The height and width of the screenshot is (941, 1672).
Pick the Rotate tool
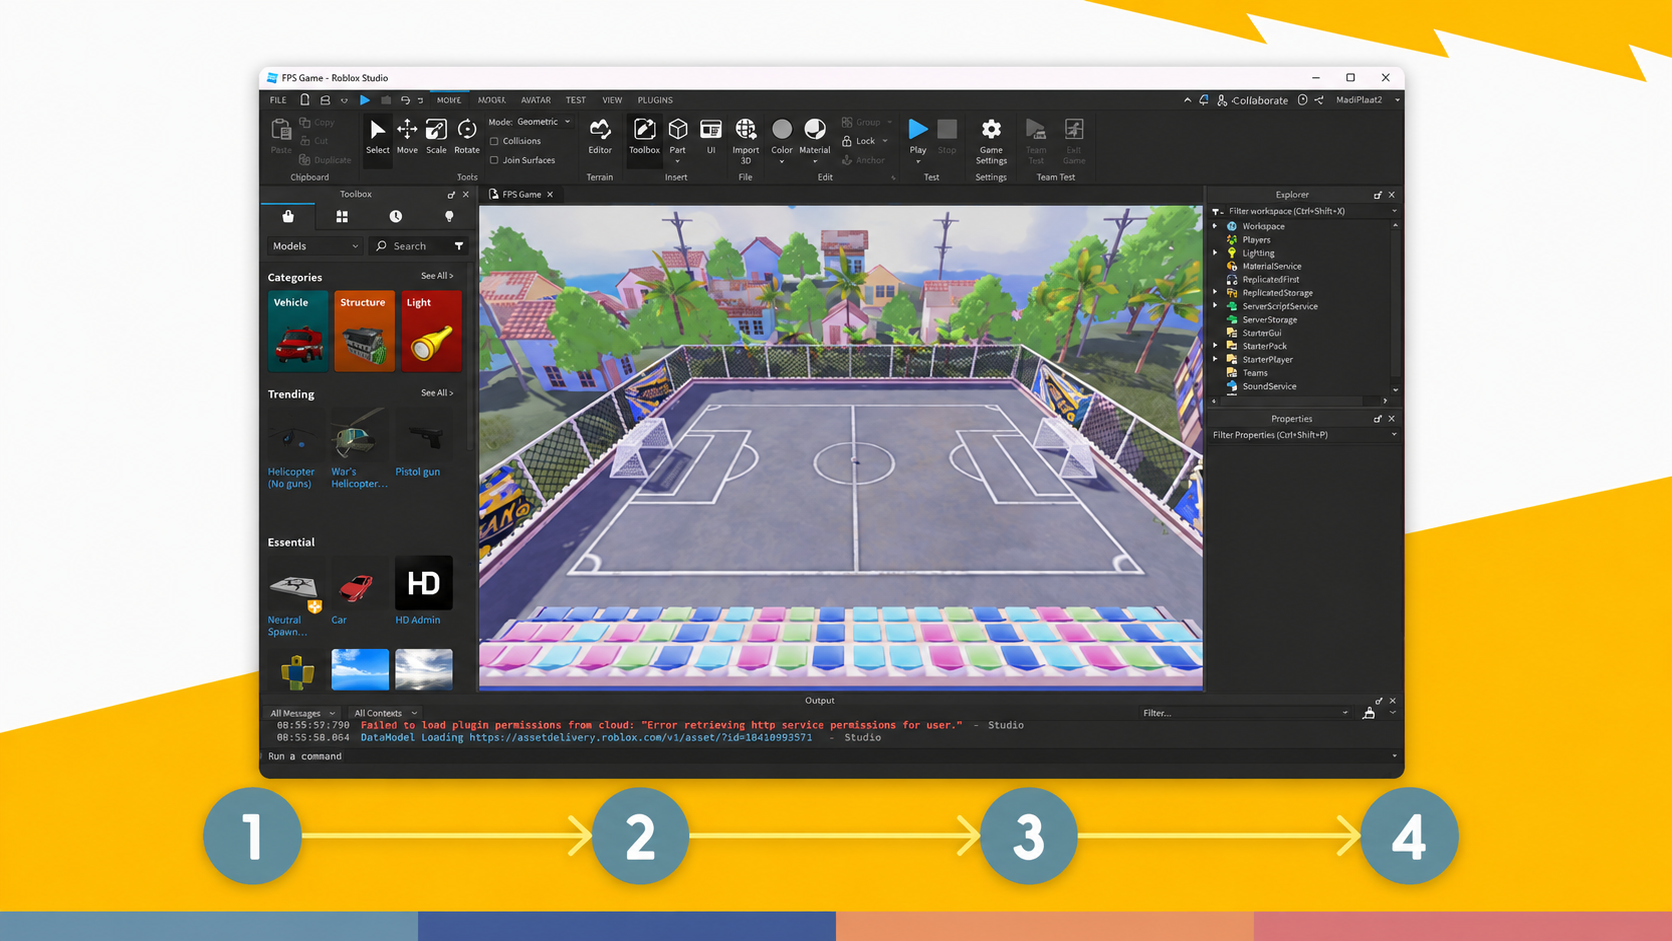coord(467,137)
